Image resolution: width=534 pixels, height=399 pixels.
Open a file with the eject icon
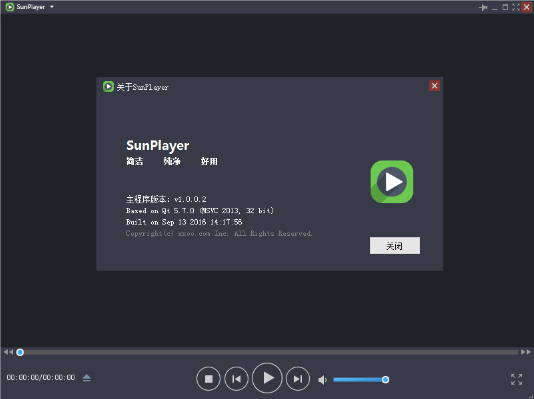coord(87,378)
